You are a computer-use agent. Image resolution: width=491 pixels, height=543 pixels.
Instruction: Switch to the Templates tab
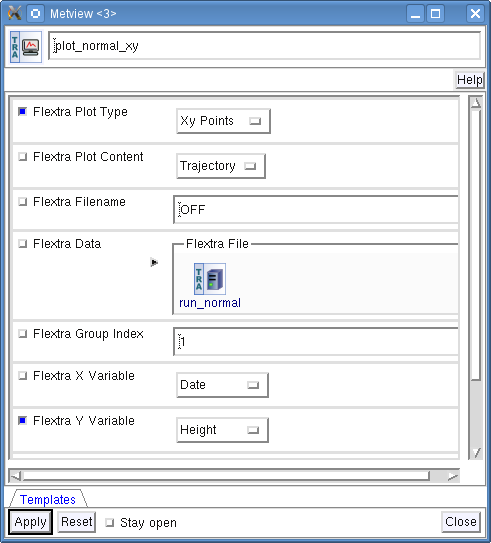48,499
